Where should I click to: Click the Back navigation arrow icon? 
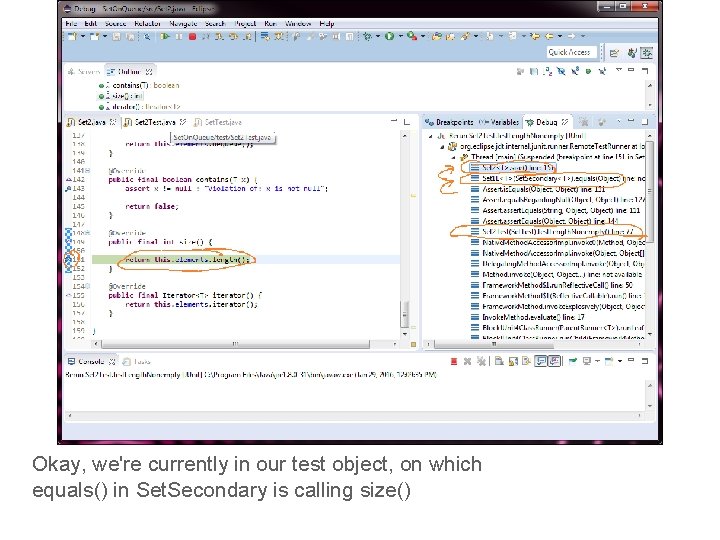[x=549, y=36]
